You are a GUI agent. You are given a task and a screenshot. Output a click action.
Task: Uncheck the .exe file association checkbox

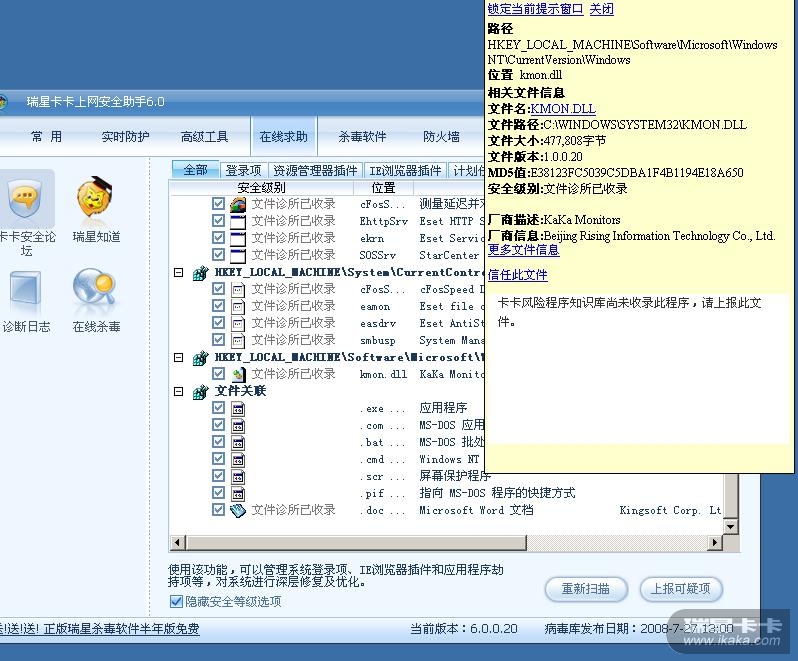tap(218, 408)
